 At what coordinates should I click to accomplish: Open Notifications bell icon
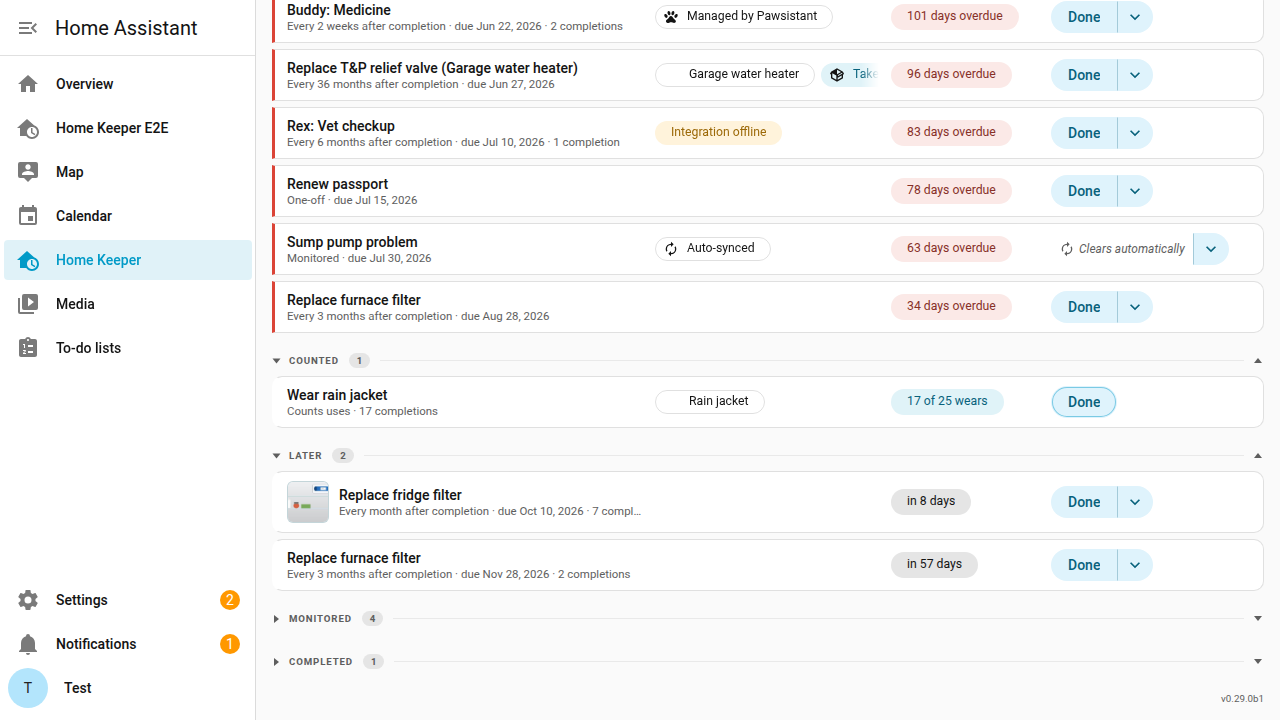click(28, 644)
